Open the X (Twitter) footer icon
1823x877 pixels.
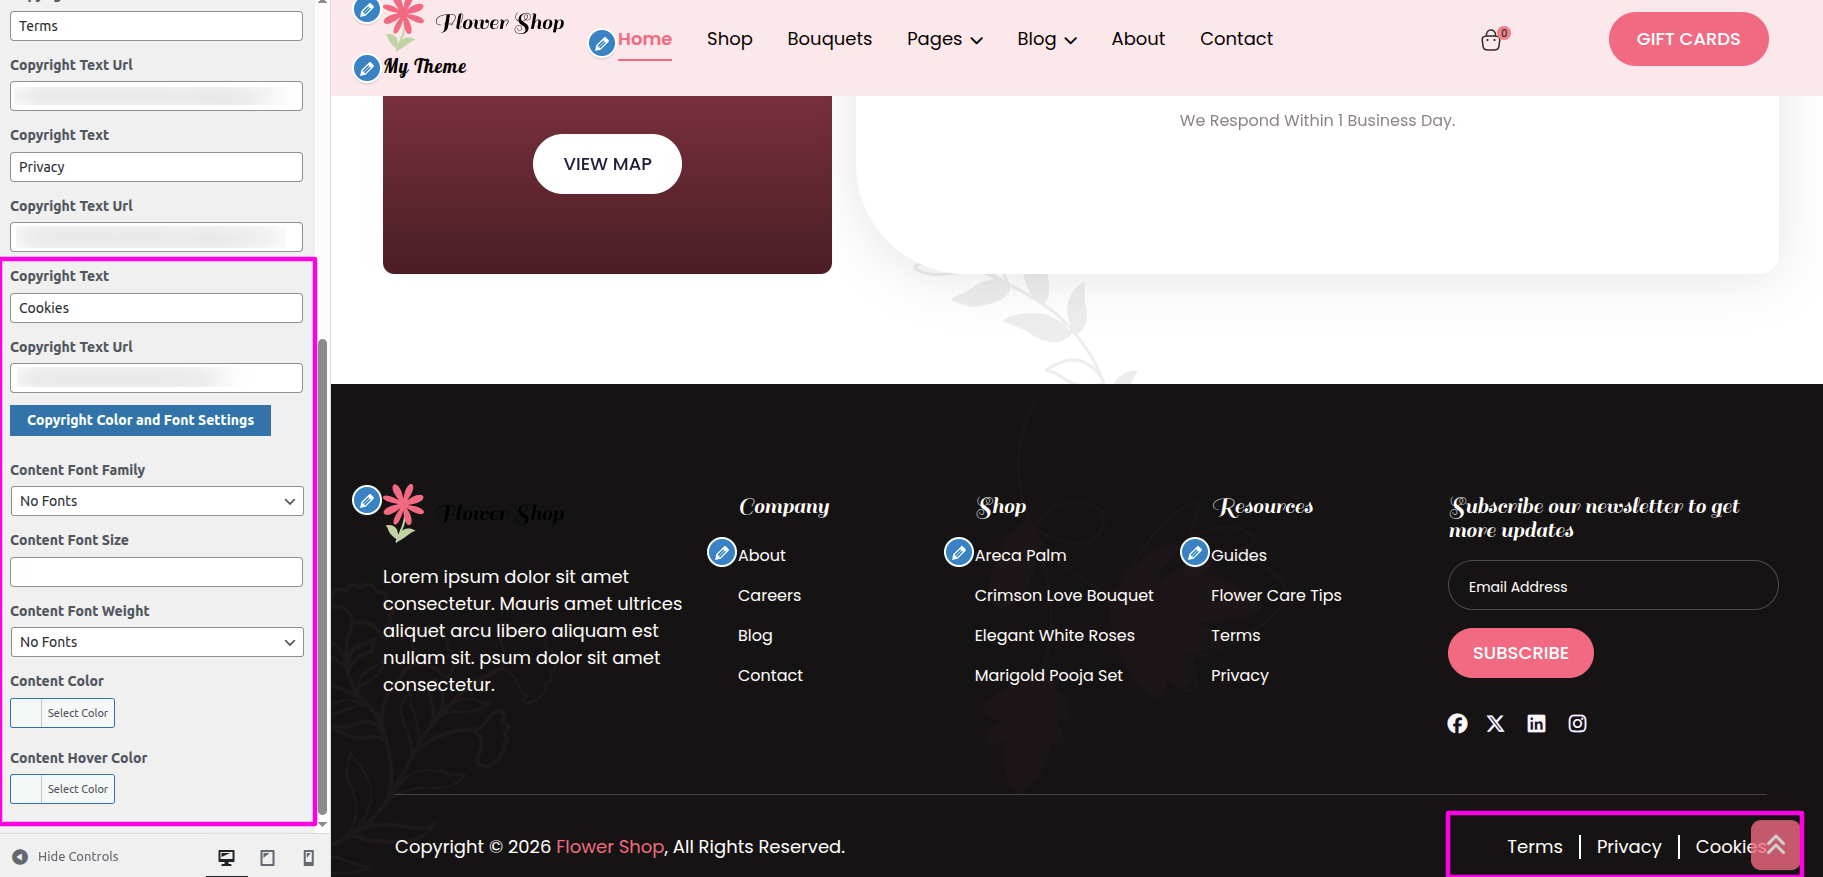coord(1495,723)
